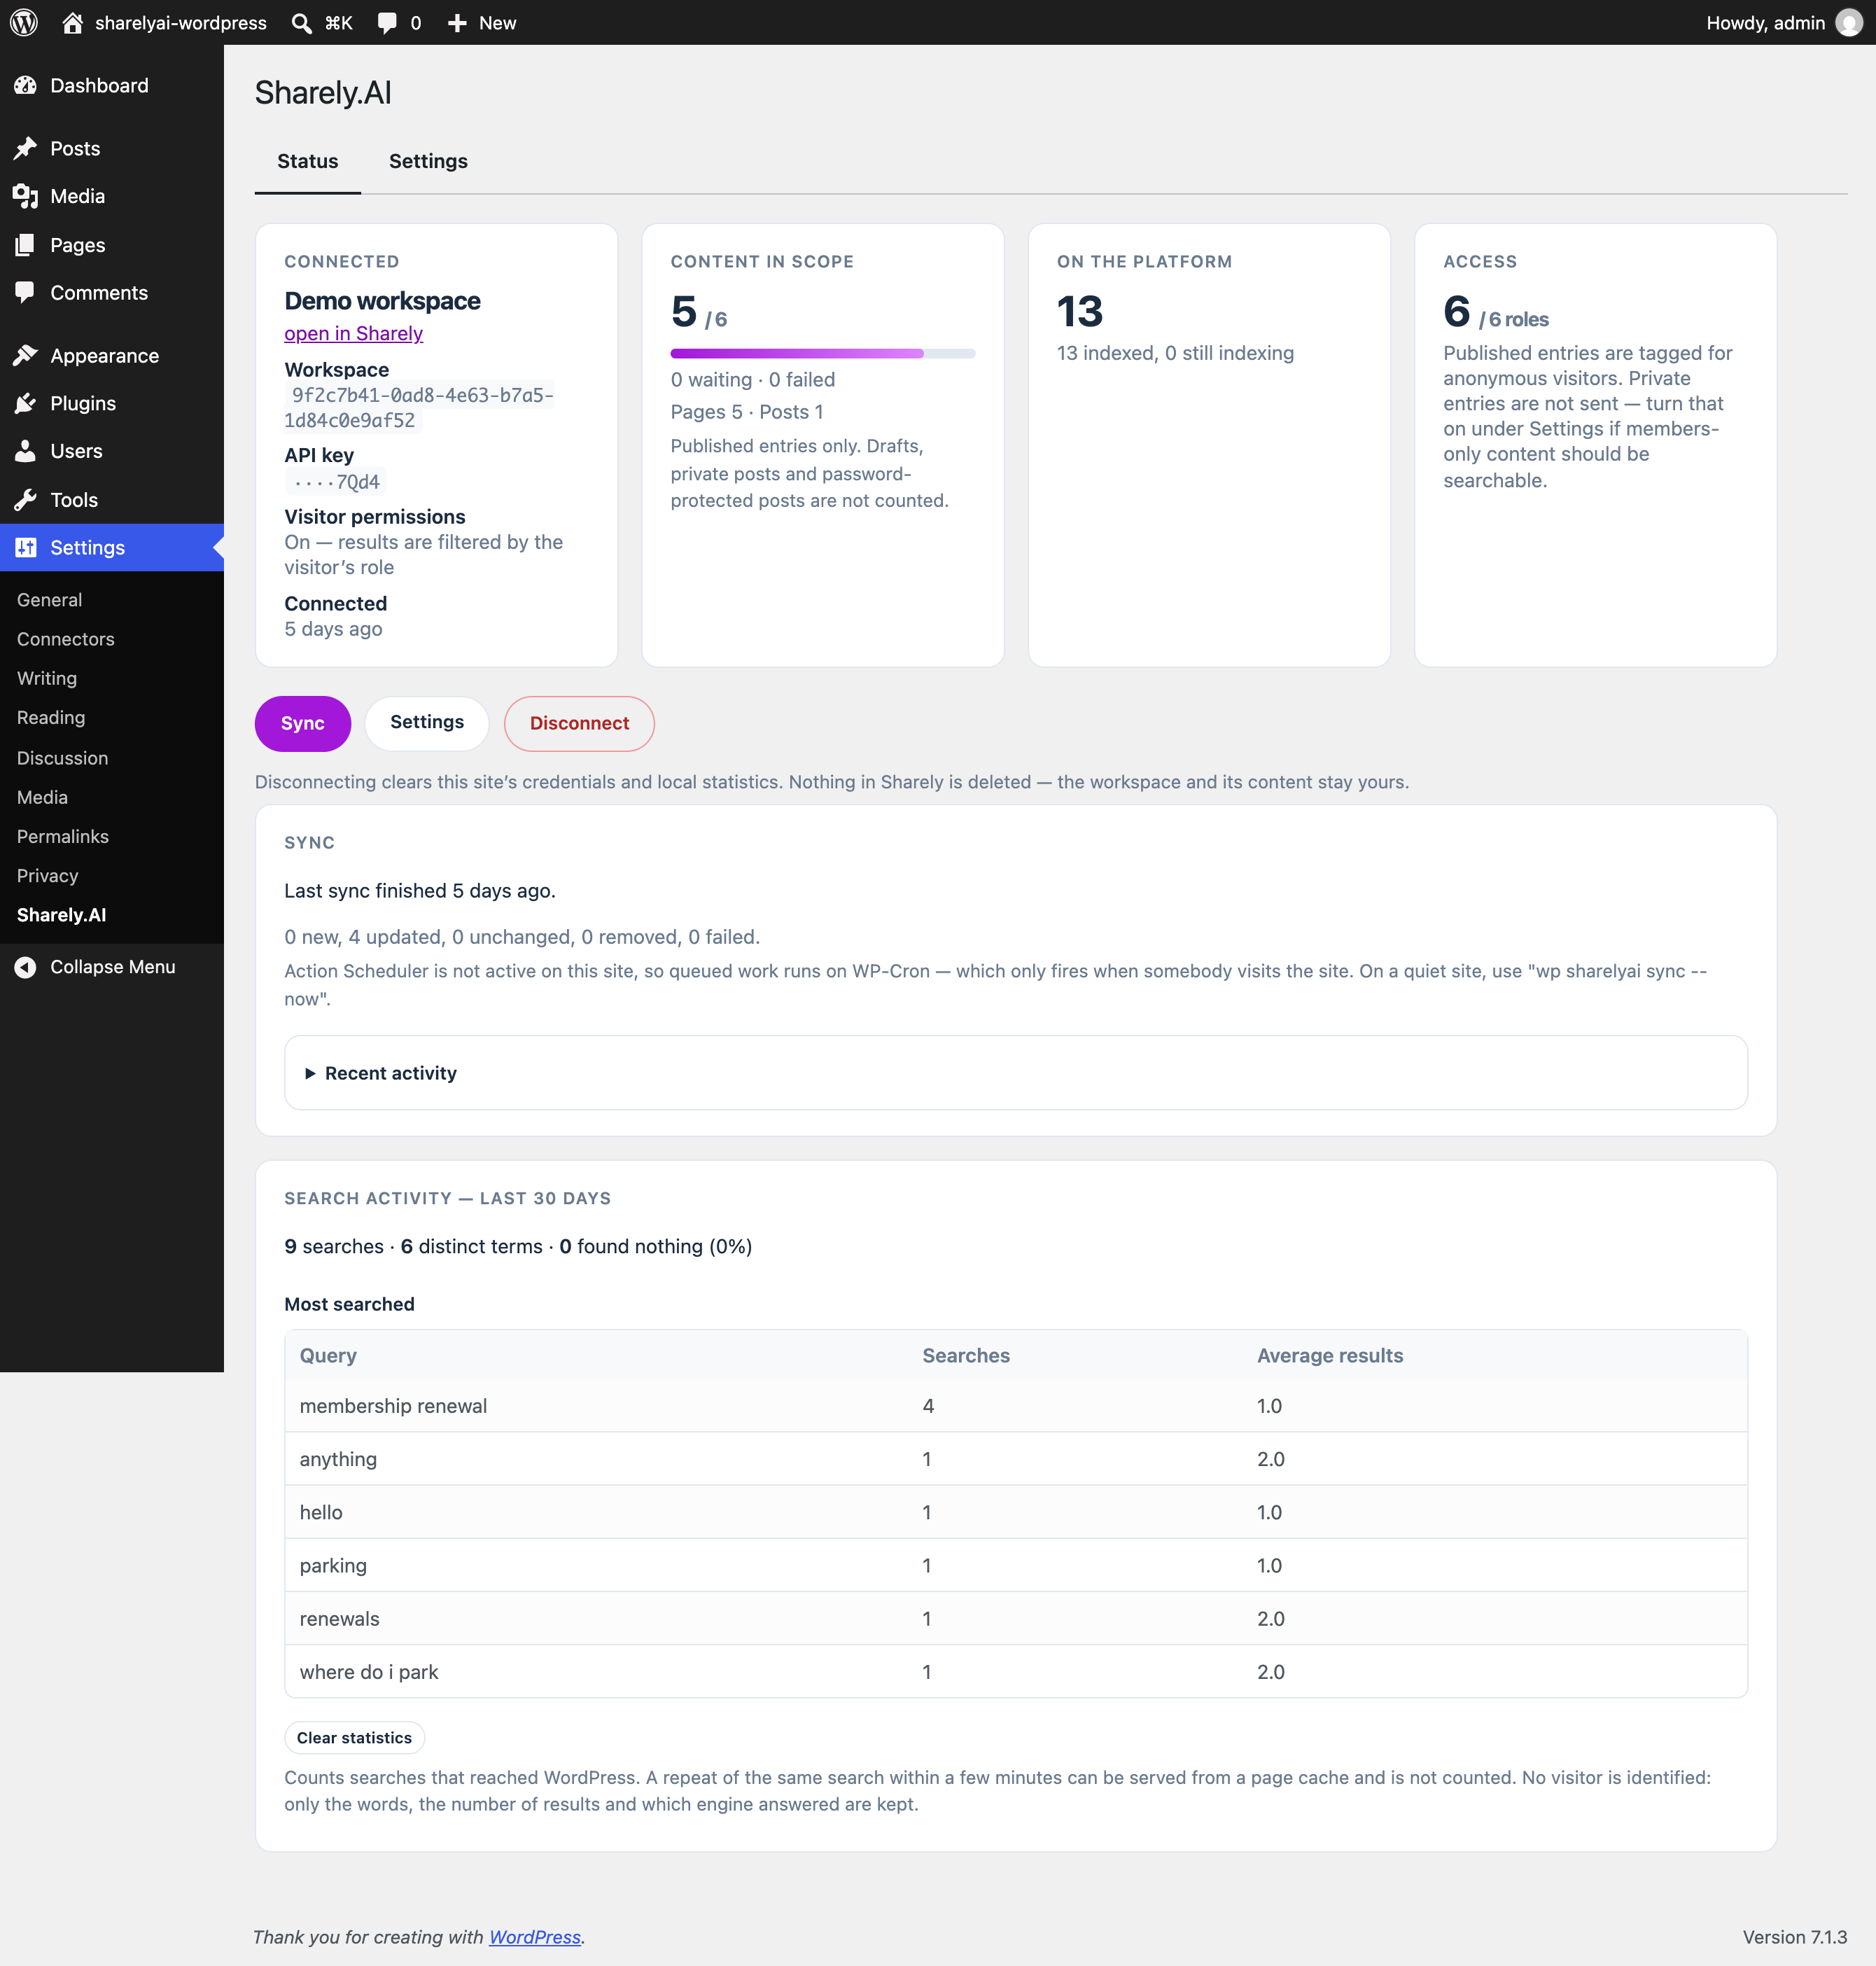The image size is (1876, 1966).
Task: Click the Comments speech bubble sidebar icon
Action: pos(25,292)
